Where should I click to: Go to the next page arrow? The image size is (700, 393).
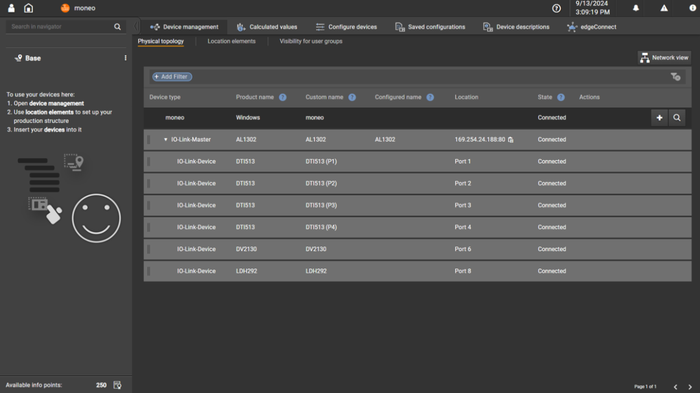(690, 387)
